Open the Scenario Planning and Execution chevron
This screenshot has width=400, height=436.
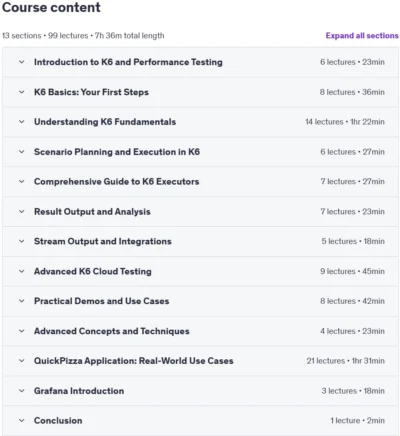[22, 152]
